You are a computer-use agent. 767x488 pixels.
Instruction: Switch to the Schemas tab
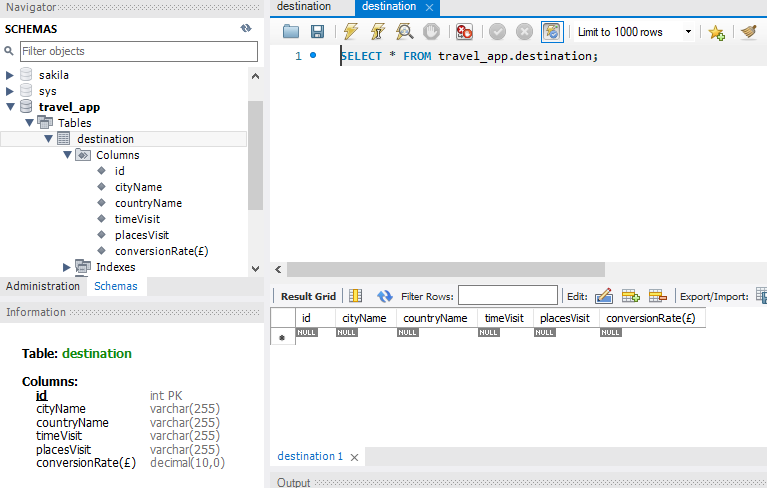point(116,287)
